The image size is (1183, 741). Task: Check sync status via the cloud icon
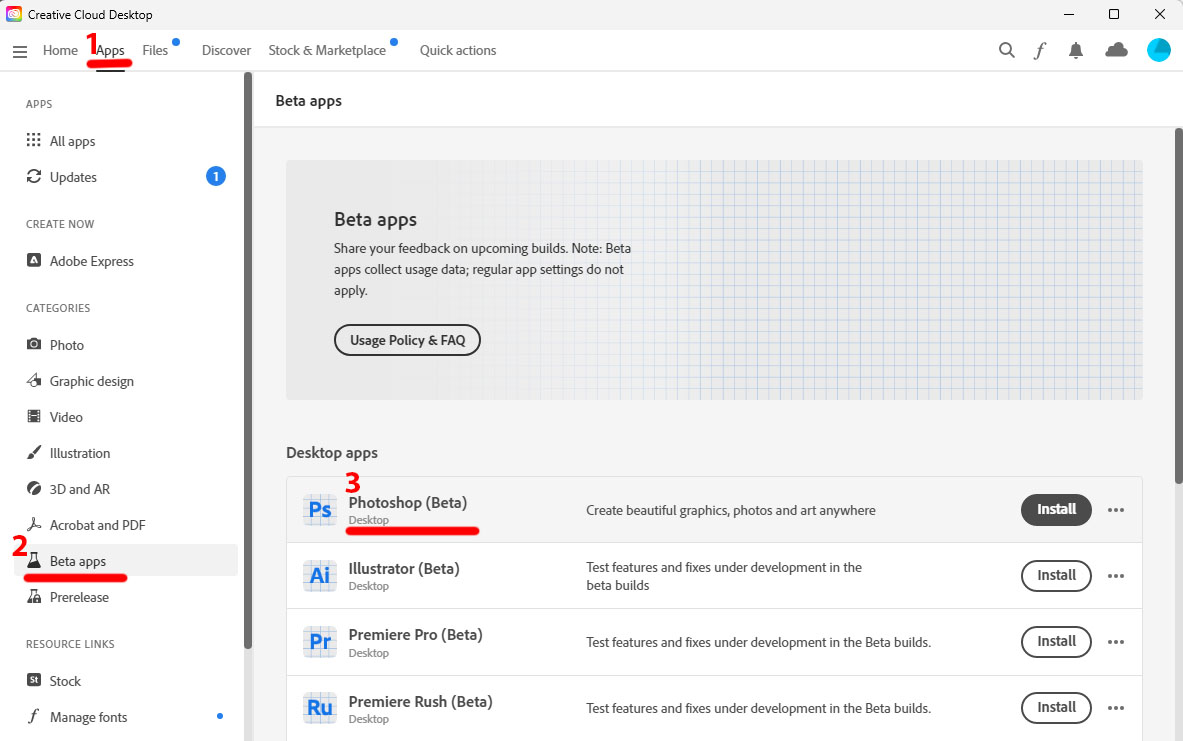click(1116, 49)
